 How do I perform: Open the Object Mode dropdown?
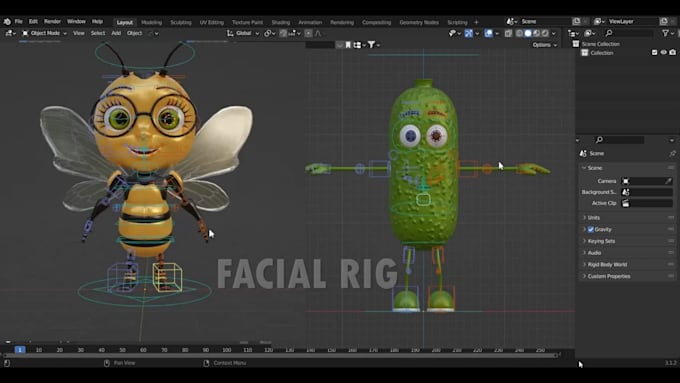[x=44, y=33]
